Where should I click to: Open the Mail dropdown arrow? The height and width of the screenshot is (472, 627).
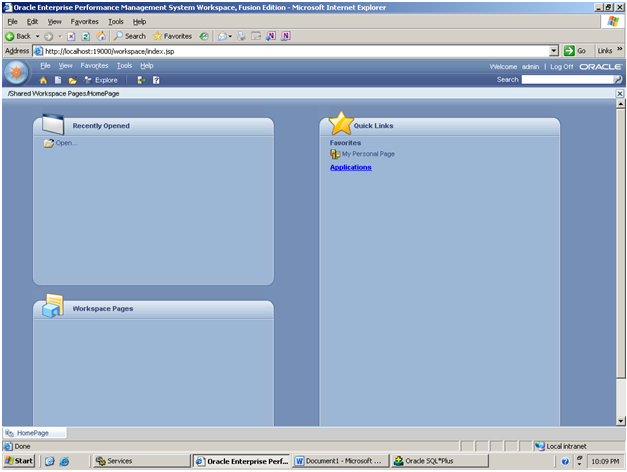230,36
